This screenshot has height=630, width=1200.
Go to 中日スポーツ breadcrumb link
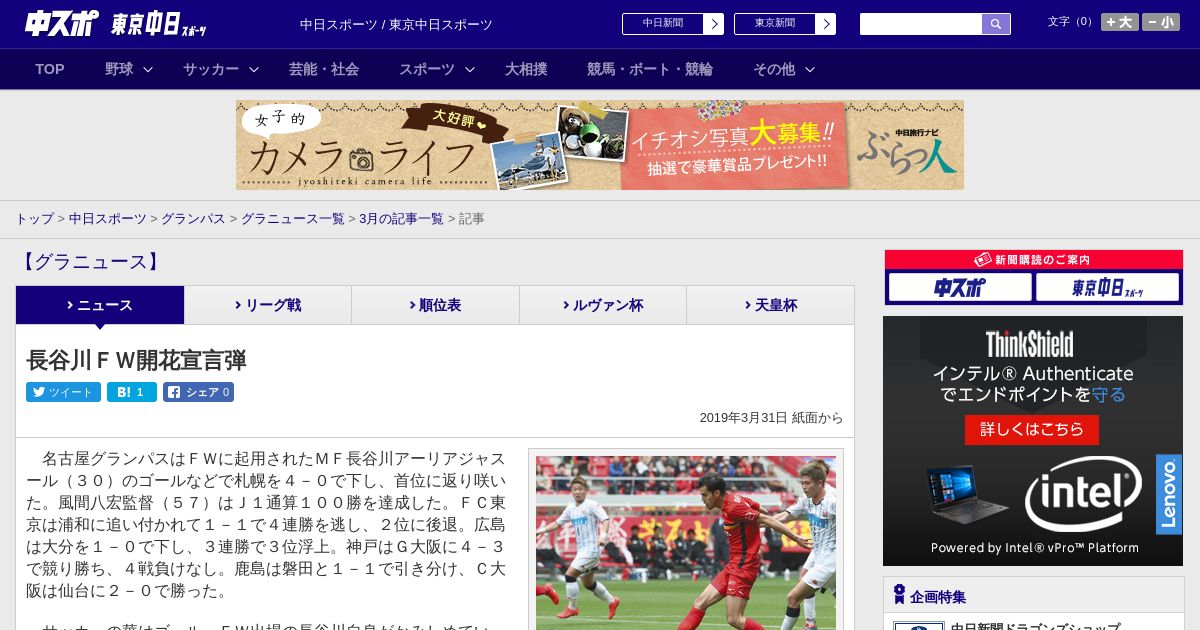click(108, 219)
